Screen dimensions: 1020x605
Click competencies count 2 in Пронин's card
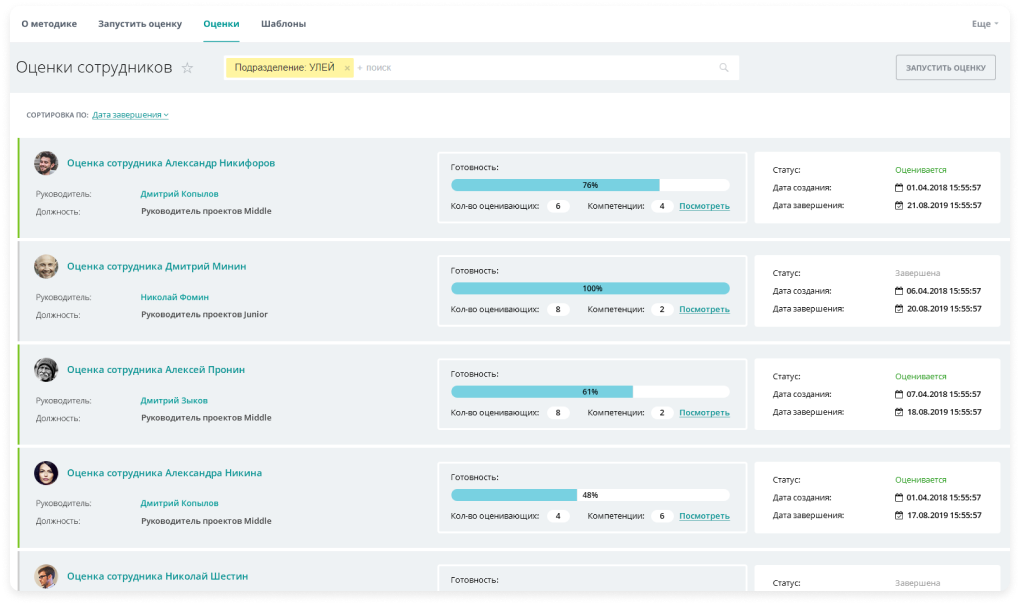click(x=662, y=413)
